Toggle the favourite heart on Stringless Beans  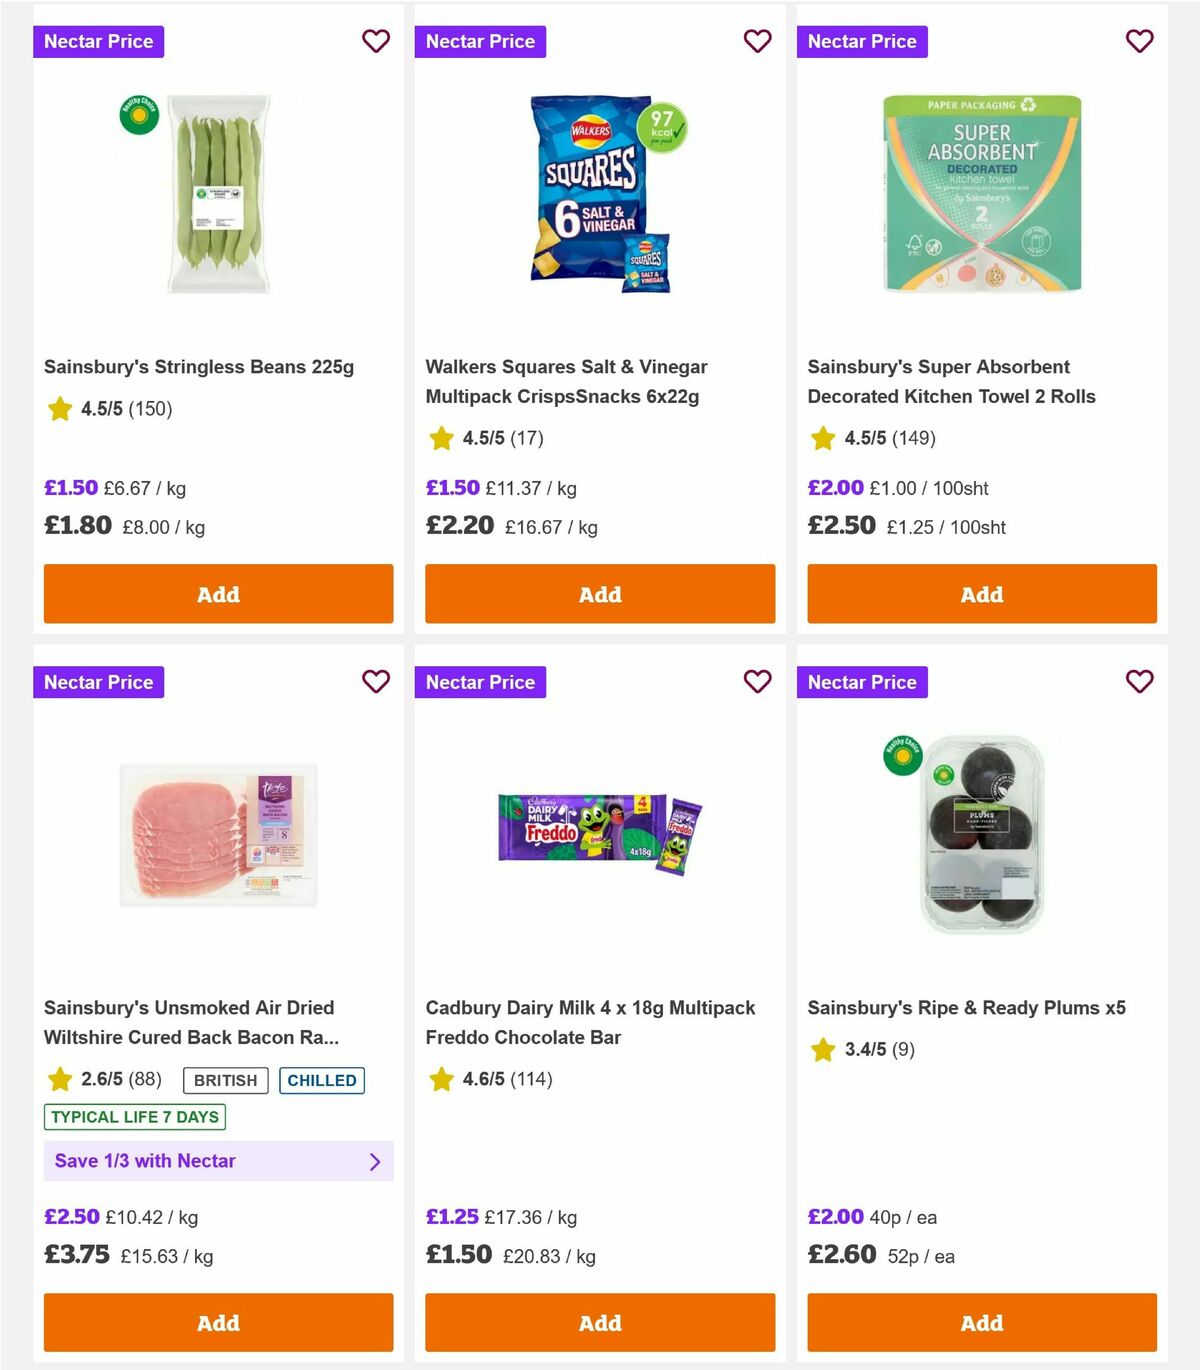point(376,41)
